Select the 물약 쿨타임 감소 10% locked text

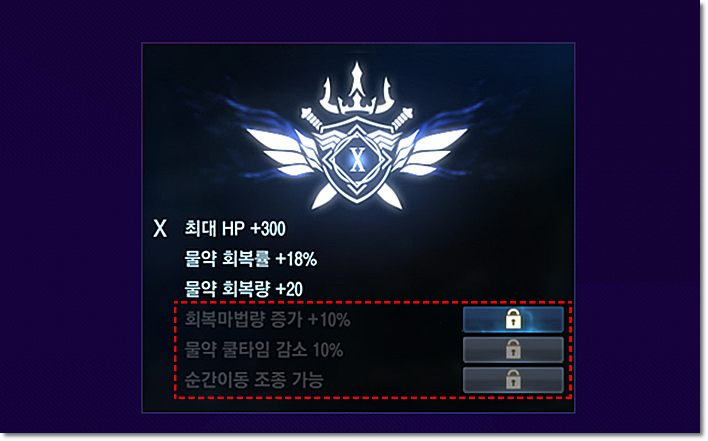click(264, 350)
